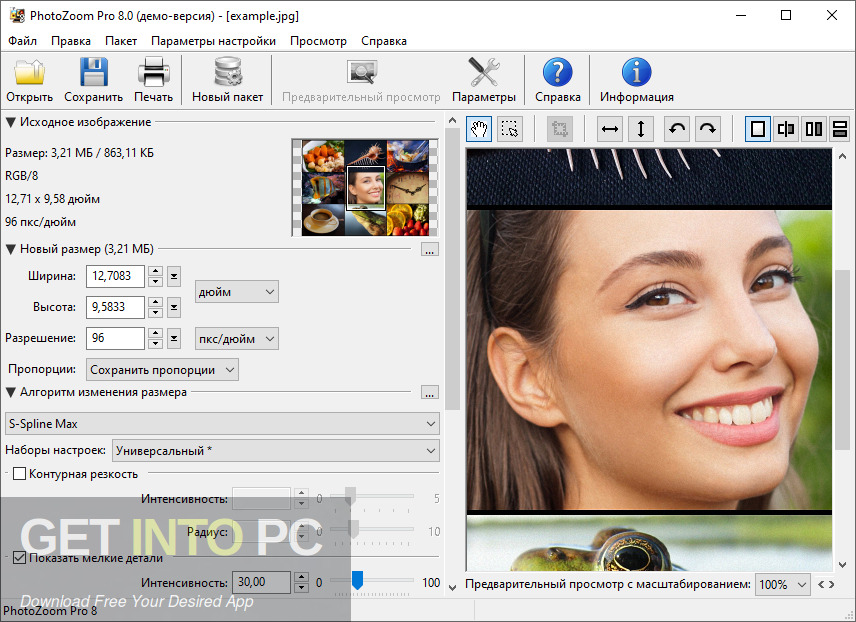Screen dimensions: 856x622
Task: Click the left panel vertical scrollbar
Action: [453, 269]
